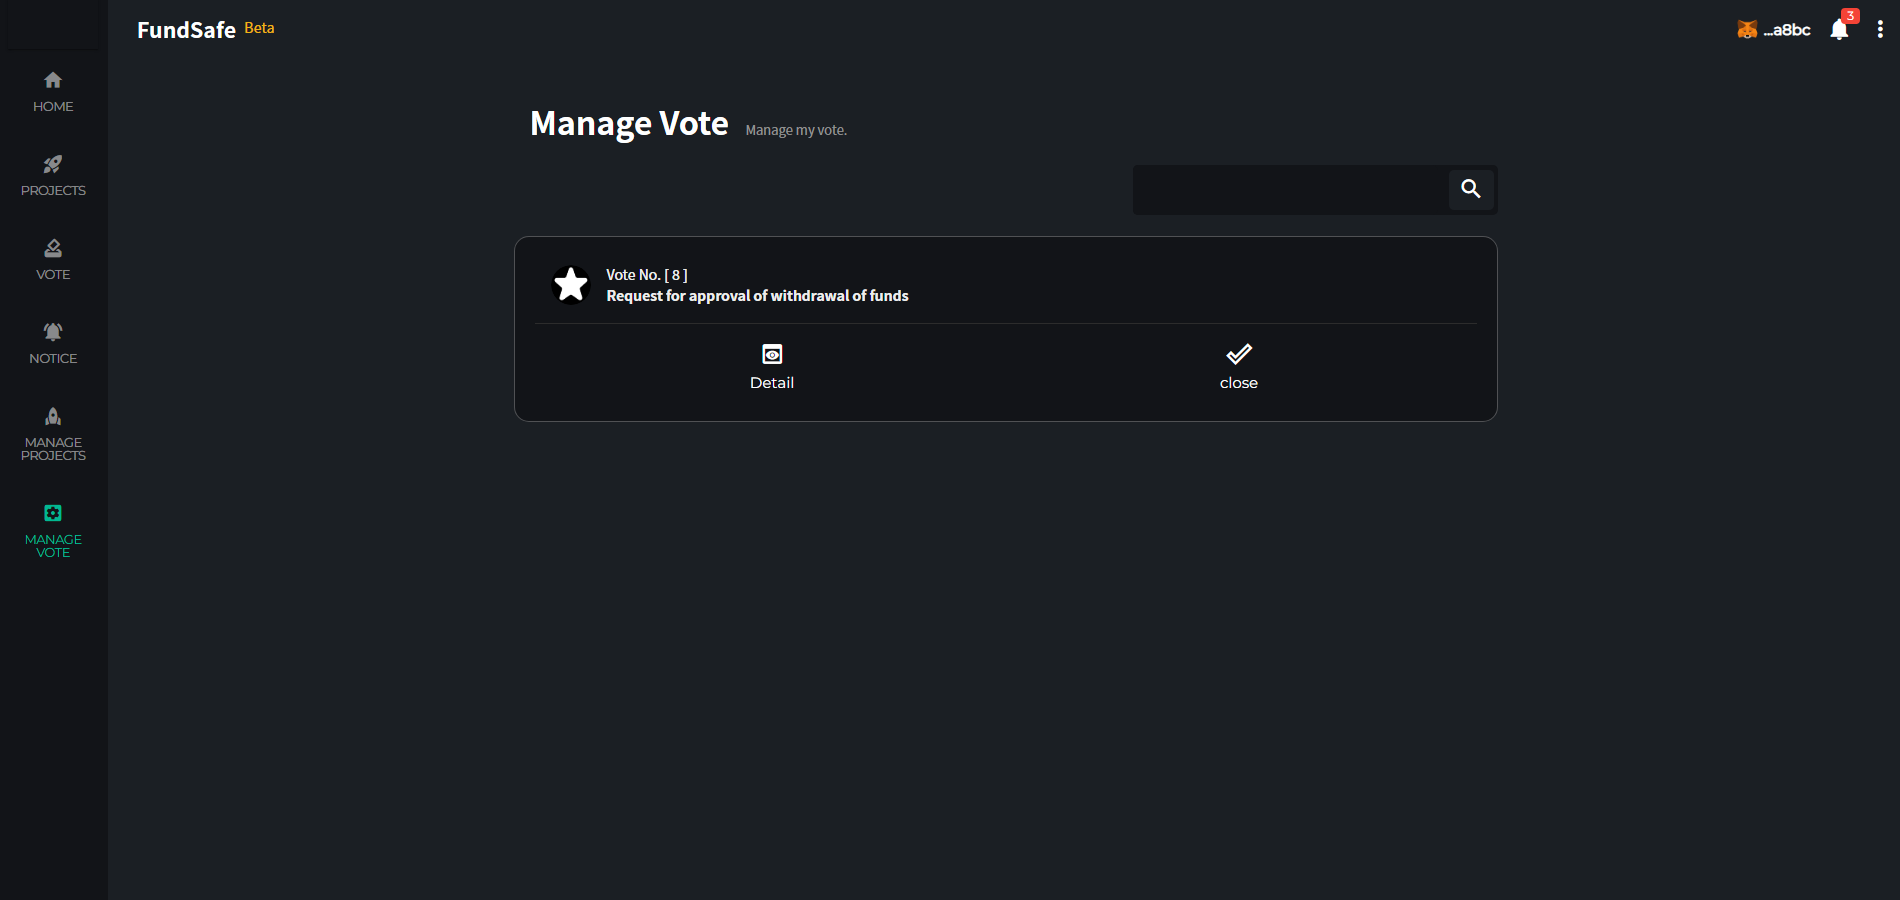This screenshot has height=900, width=1900.
Task: Click the red notification count badge
Action: pos(1851,16)
